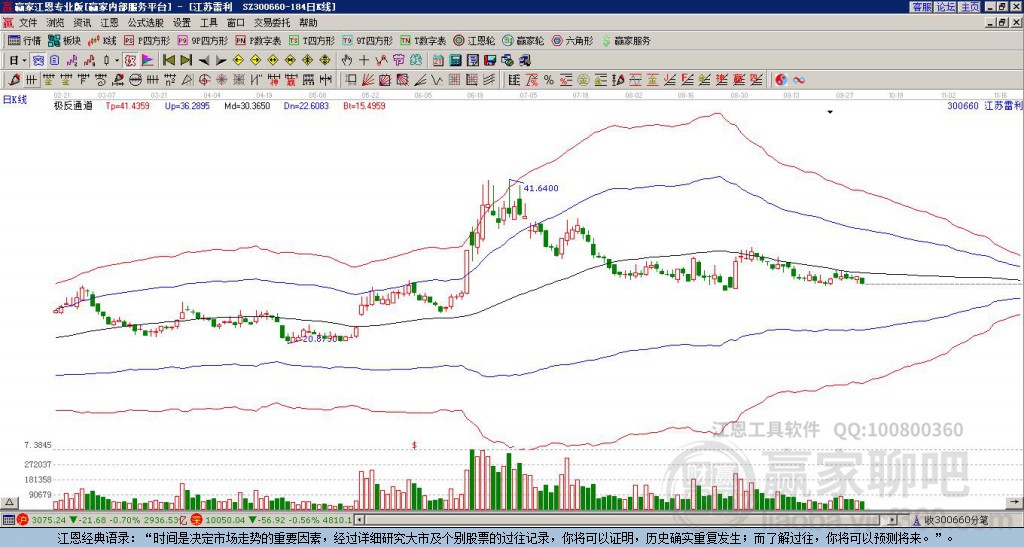Open the 板块 sector view
The height and width of the screenshot is (548, 1024).
click(64, 40)
